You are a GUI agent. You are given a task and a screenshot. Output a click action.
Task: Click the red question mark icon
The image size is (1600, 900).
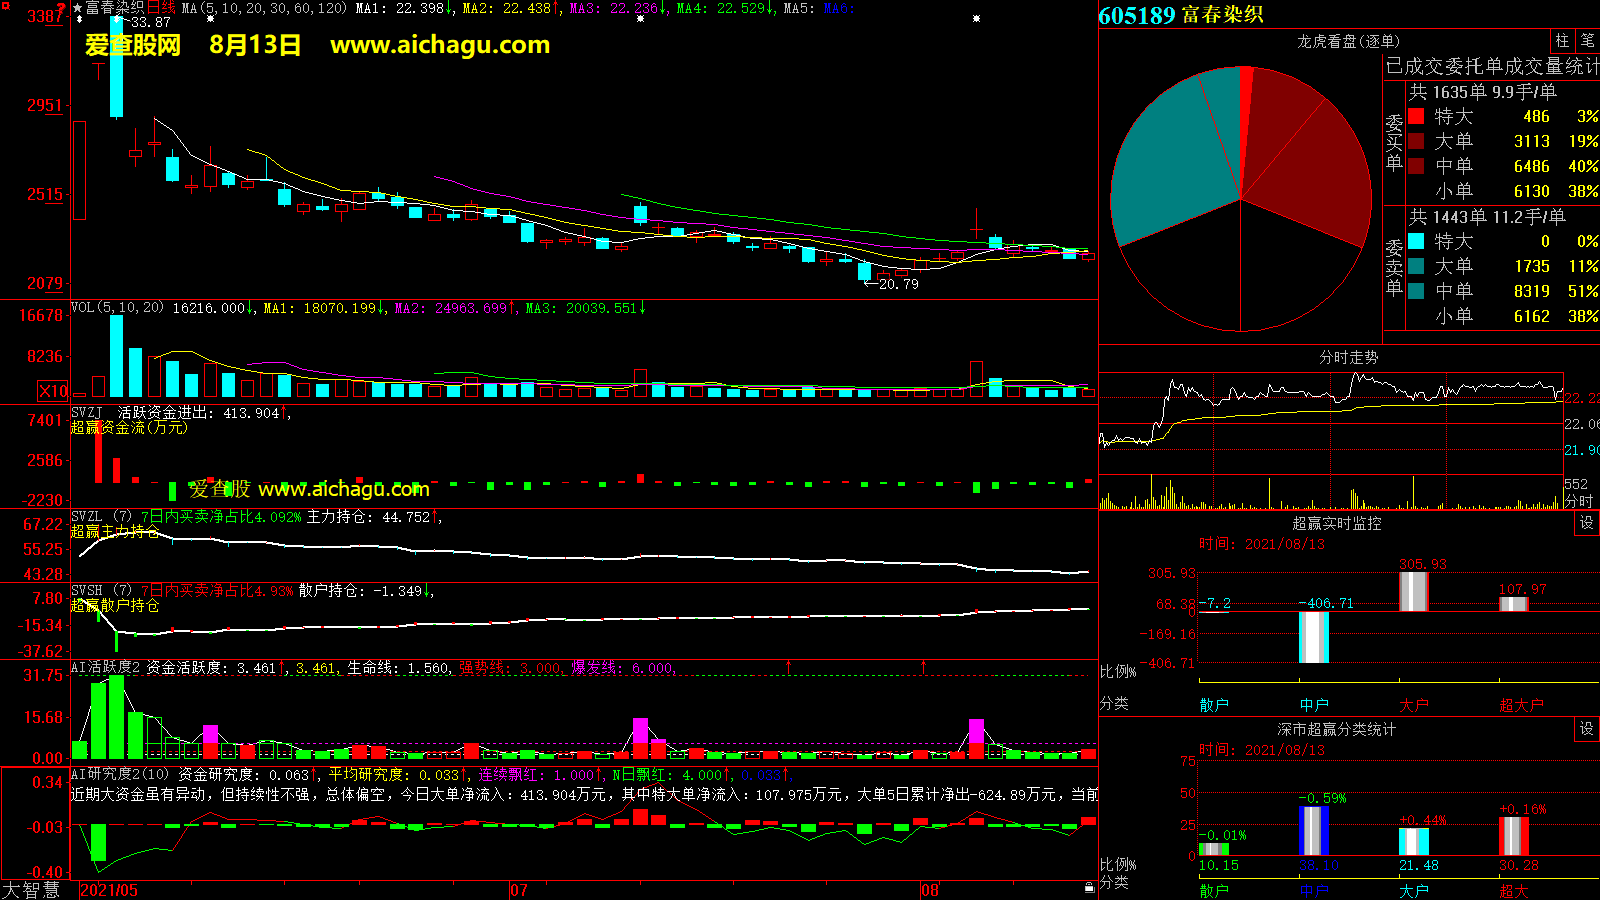(x=61, y=9)
